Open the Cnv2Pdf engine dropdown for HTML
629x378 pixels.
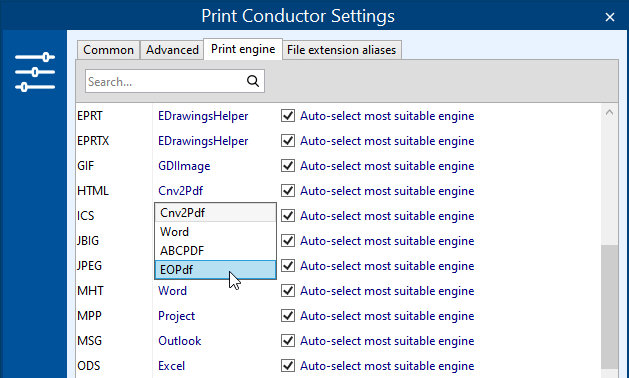click(x=181, y=191)
